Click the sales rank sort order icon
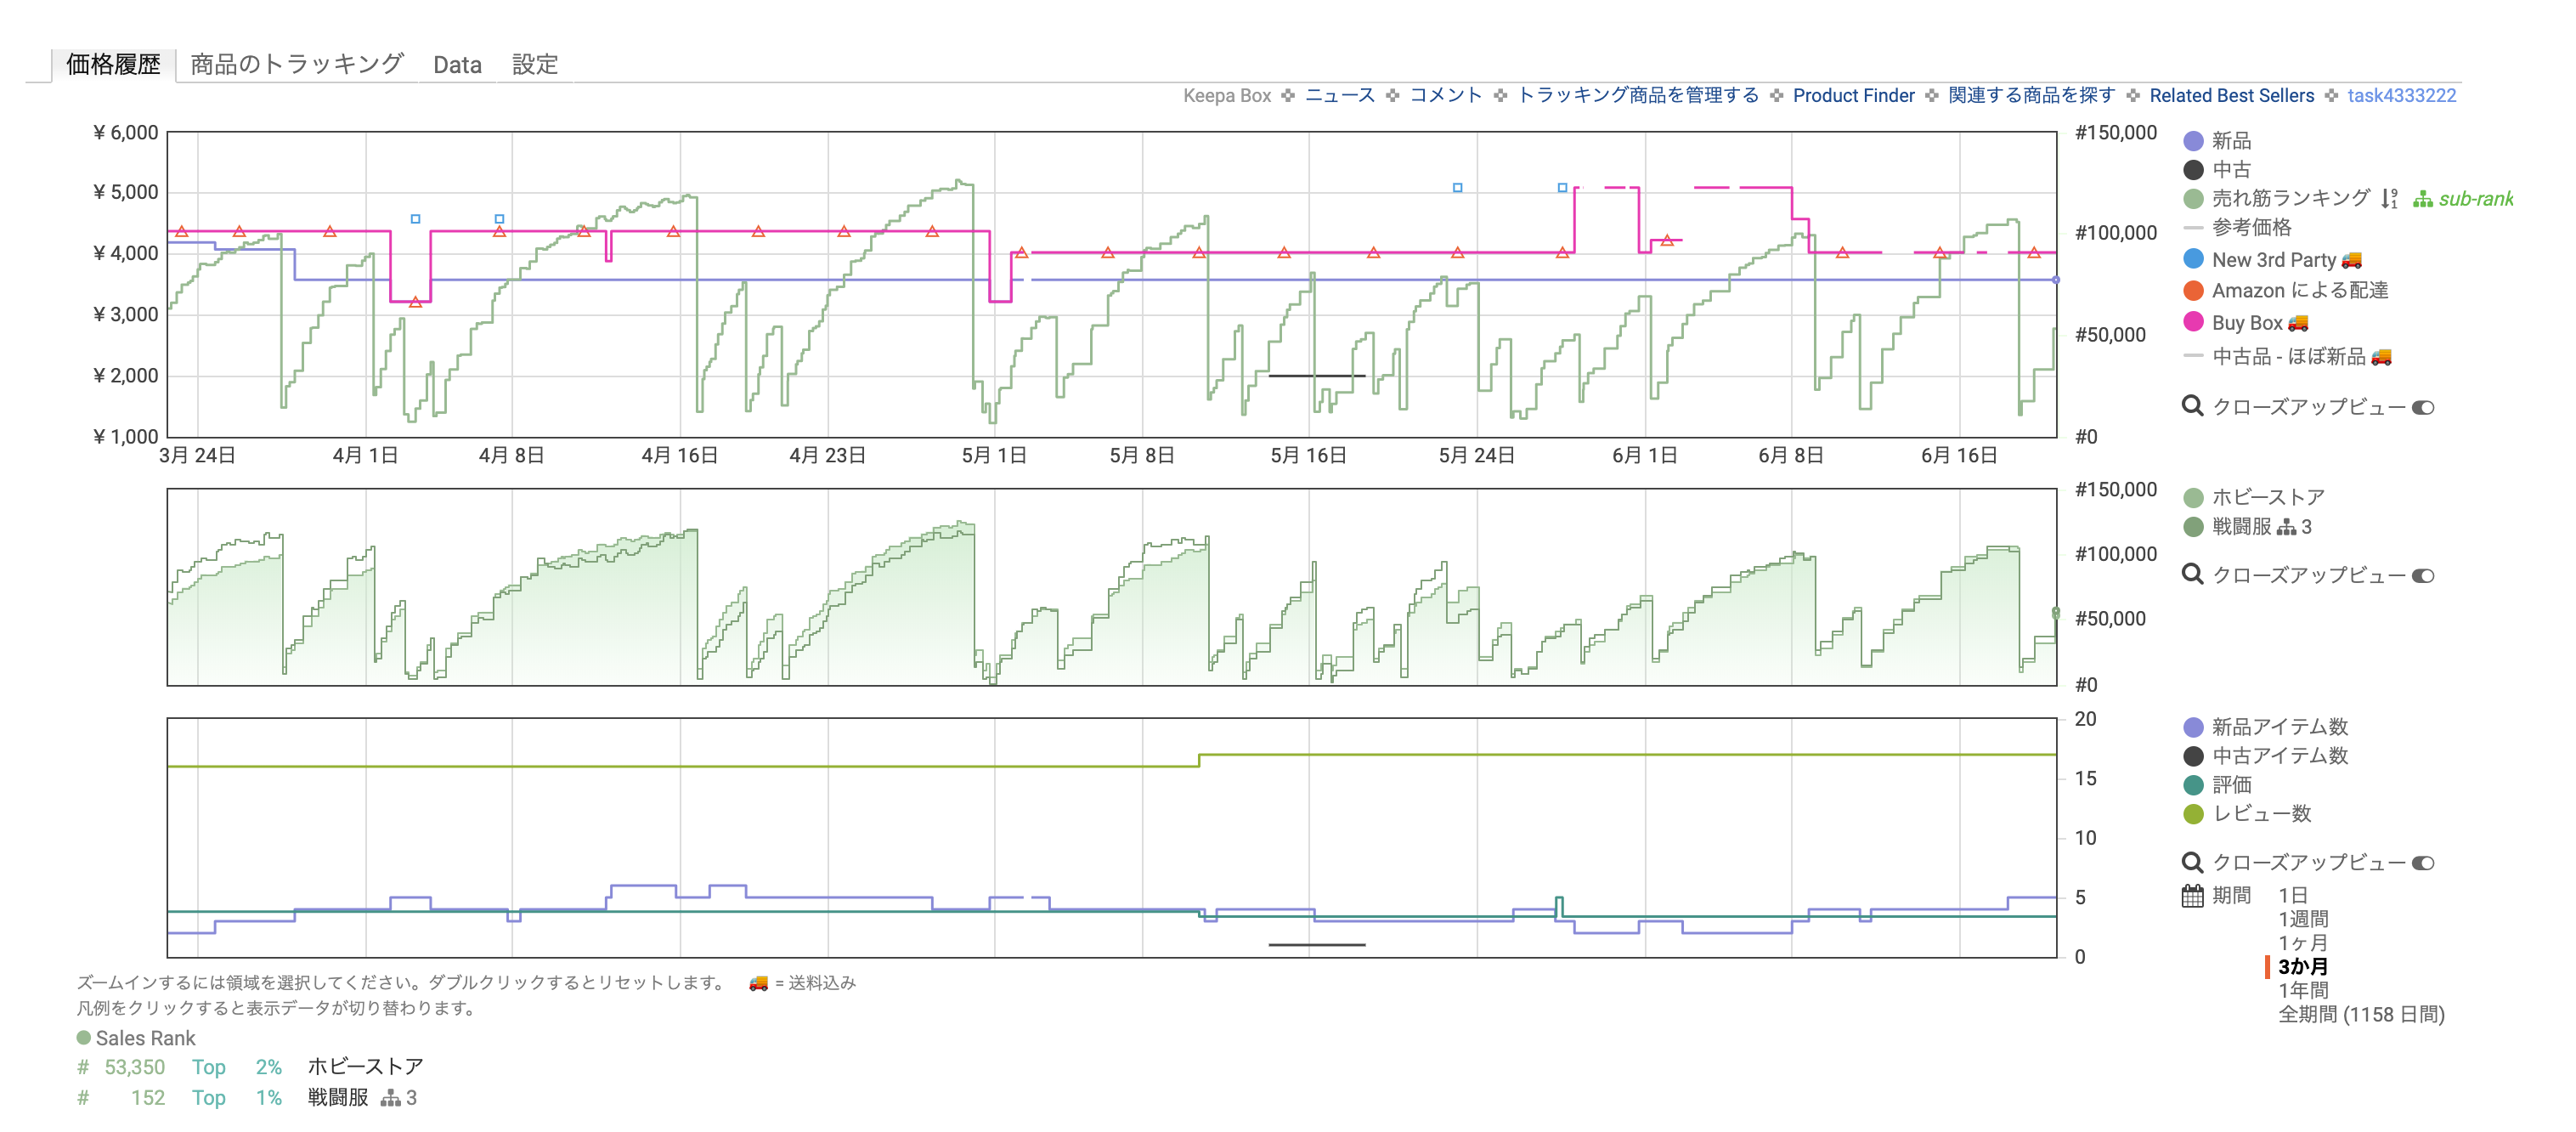Viewport: 2576px width, 1132px height. click(x=2388, y=199)
